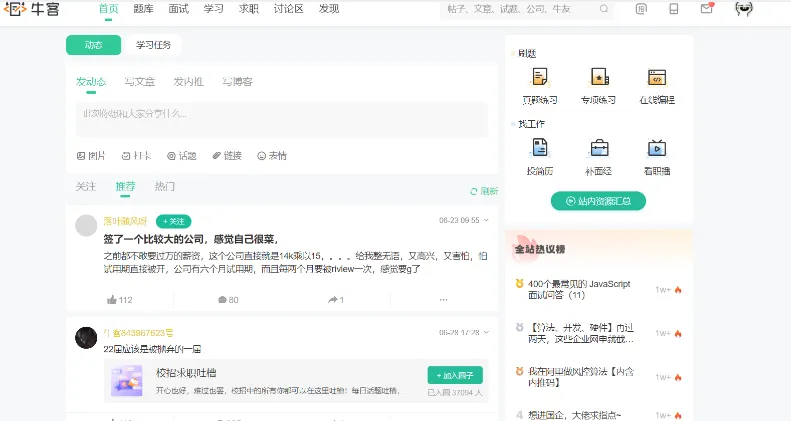Share the first post via share icon
791x421 pixels.
335,300
